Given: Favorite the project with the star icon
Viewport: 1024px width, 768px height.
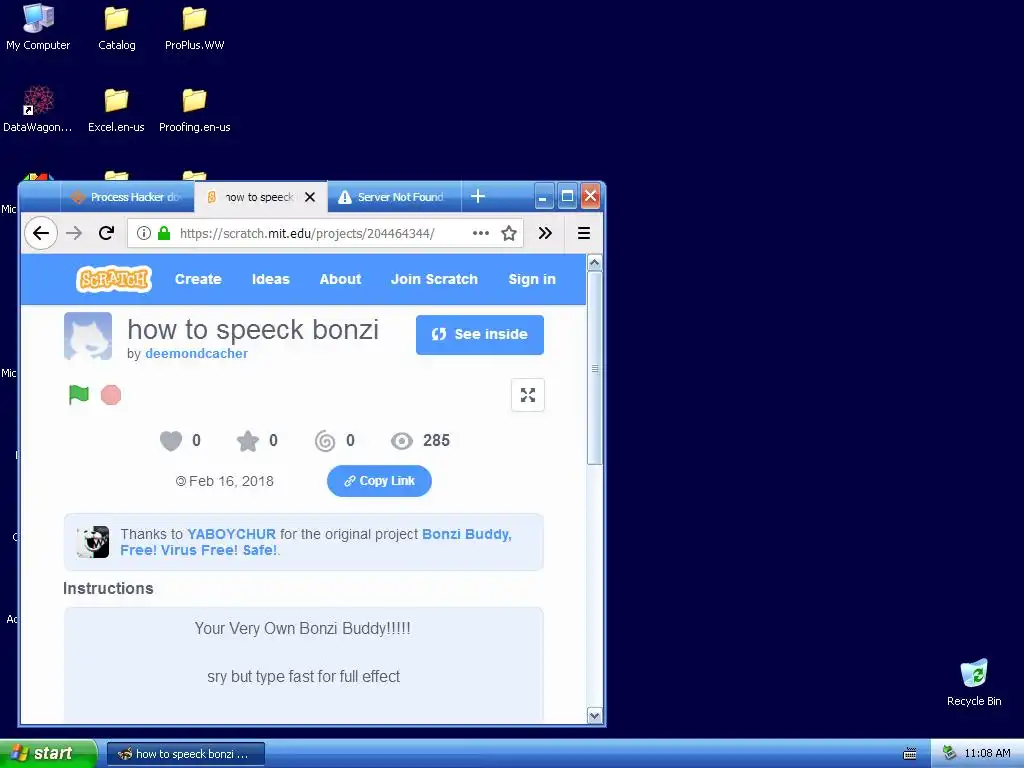Looking at the screenshot, I should pos(248,441).
